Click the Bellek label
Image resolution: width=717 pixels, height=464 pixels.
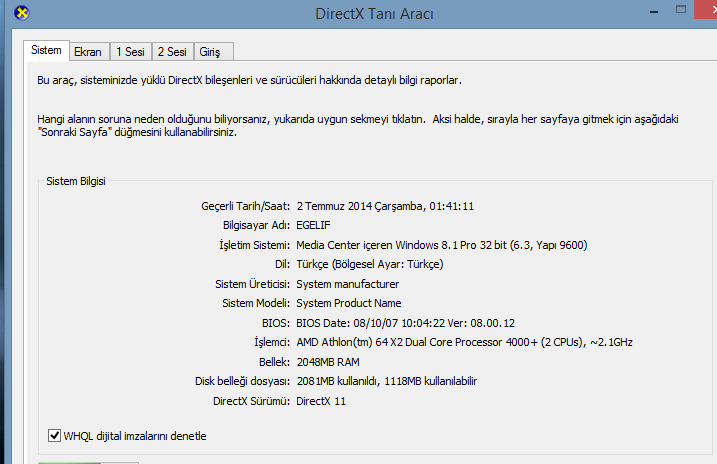point(274,362)
